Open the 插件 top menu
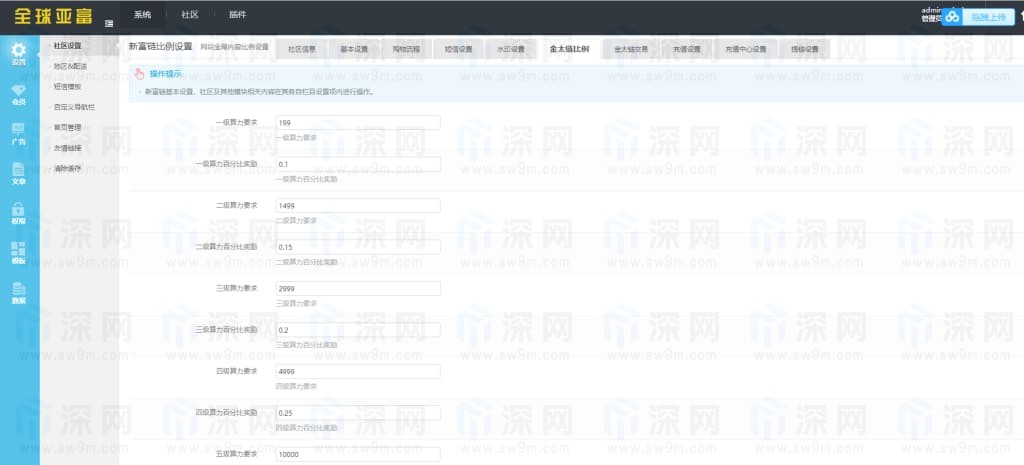1024x465 pixels. point(237,15)
